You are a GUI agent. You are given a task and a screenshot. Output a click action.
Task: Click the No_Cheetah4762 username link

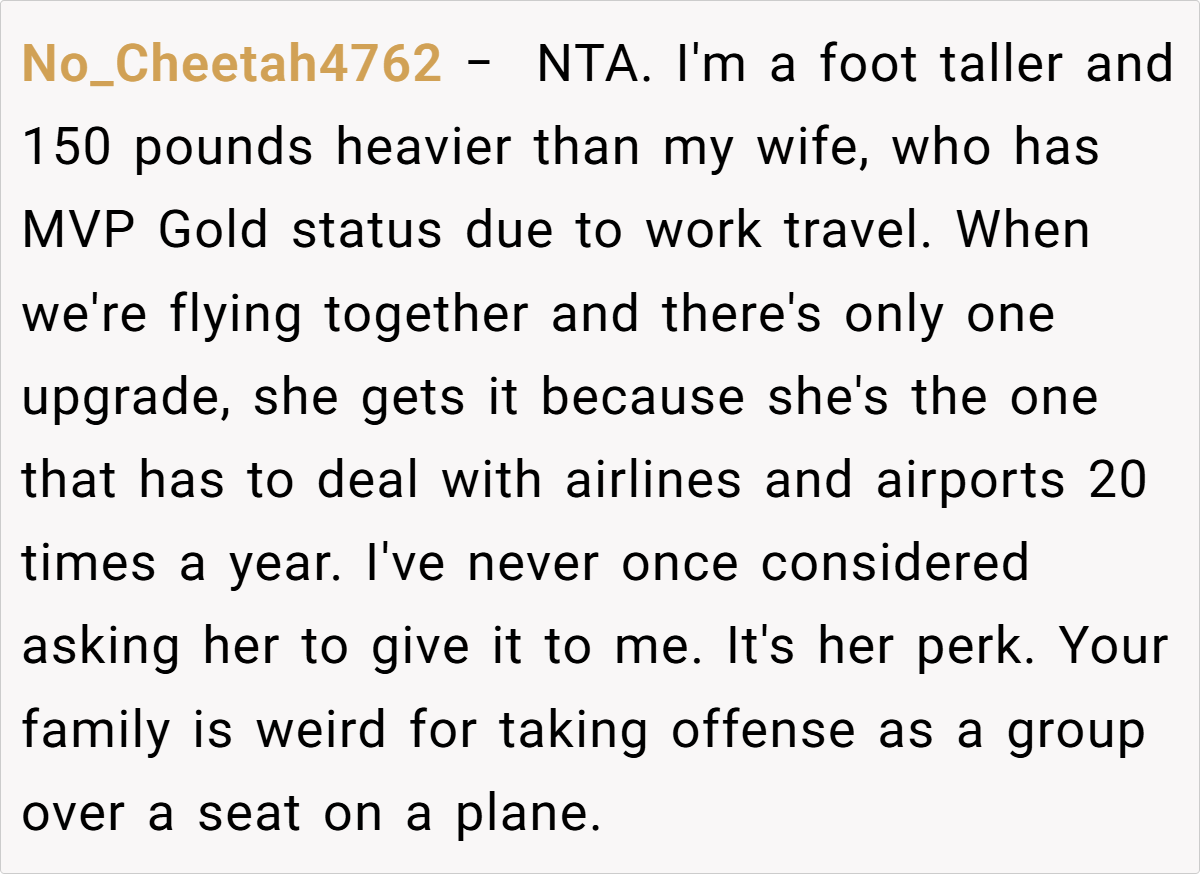(231, 64)
